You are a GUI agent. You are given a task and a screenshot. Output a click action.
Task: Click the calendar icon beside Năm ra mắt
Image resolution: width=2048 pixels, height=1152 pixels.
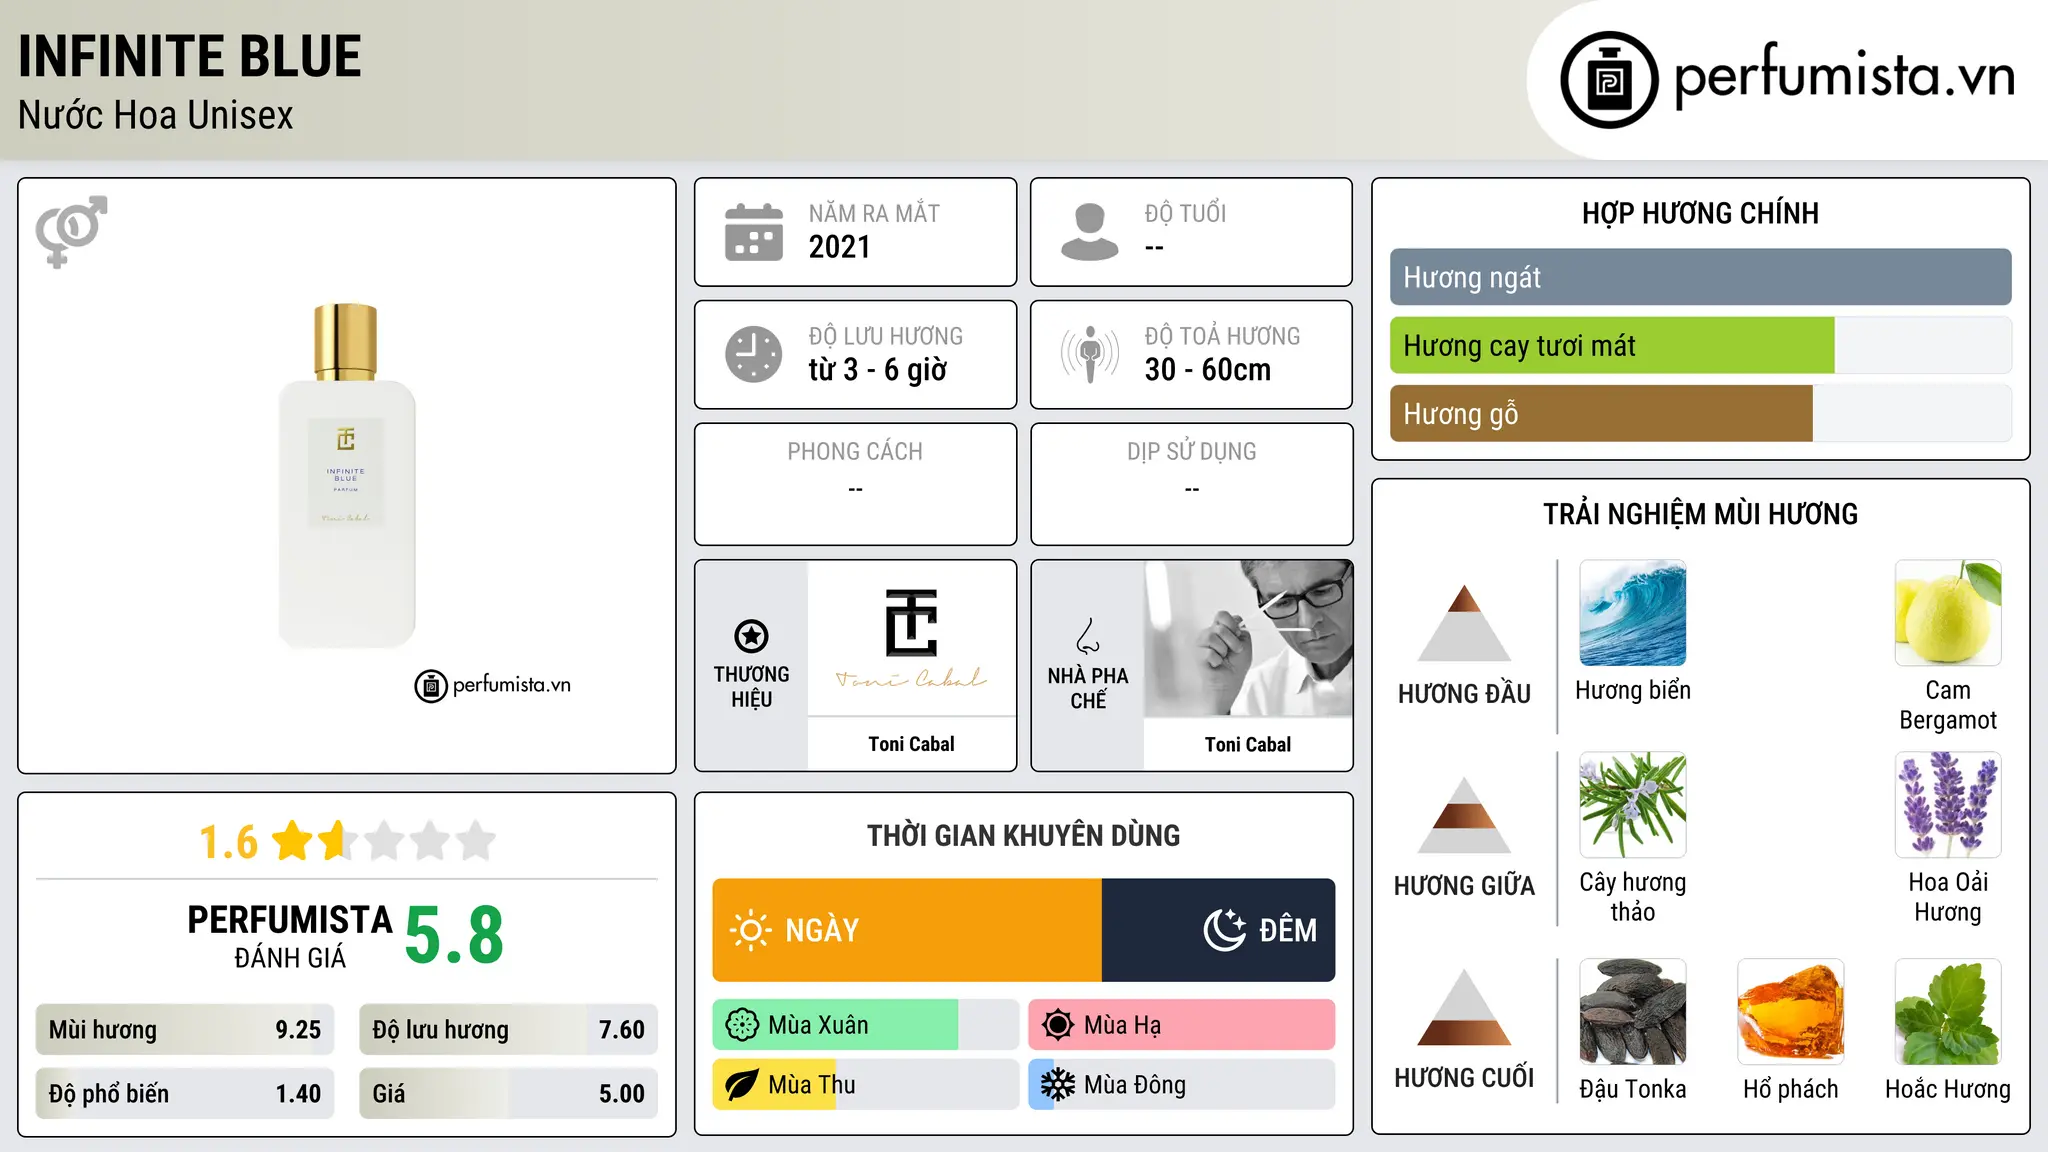(754, 232)
